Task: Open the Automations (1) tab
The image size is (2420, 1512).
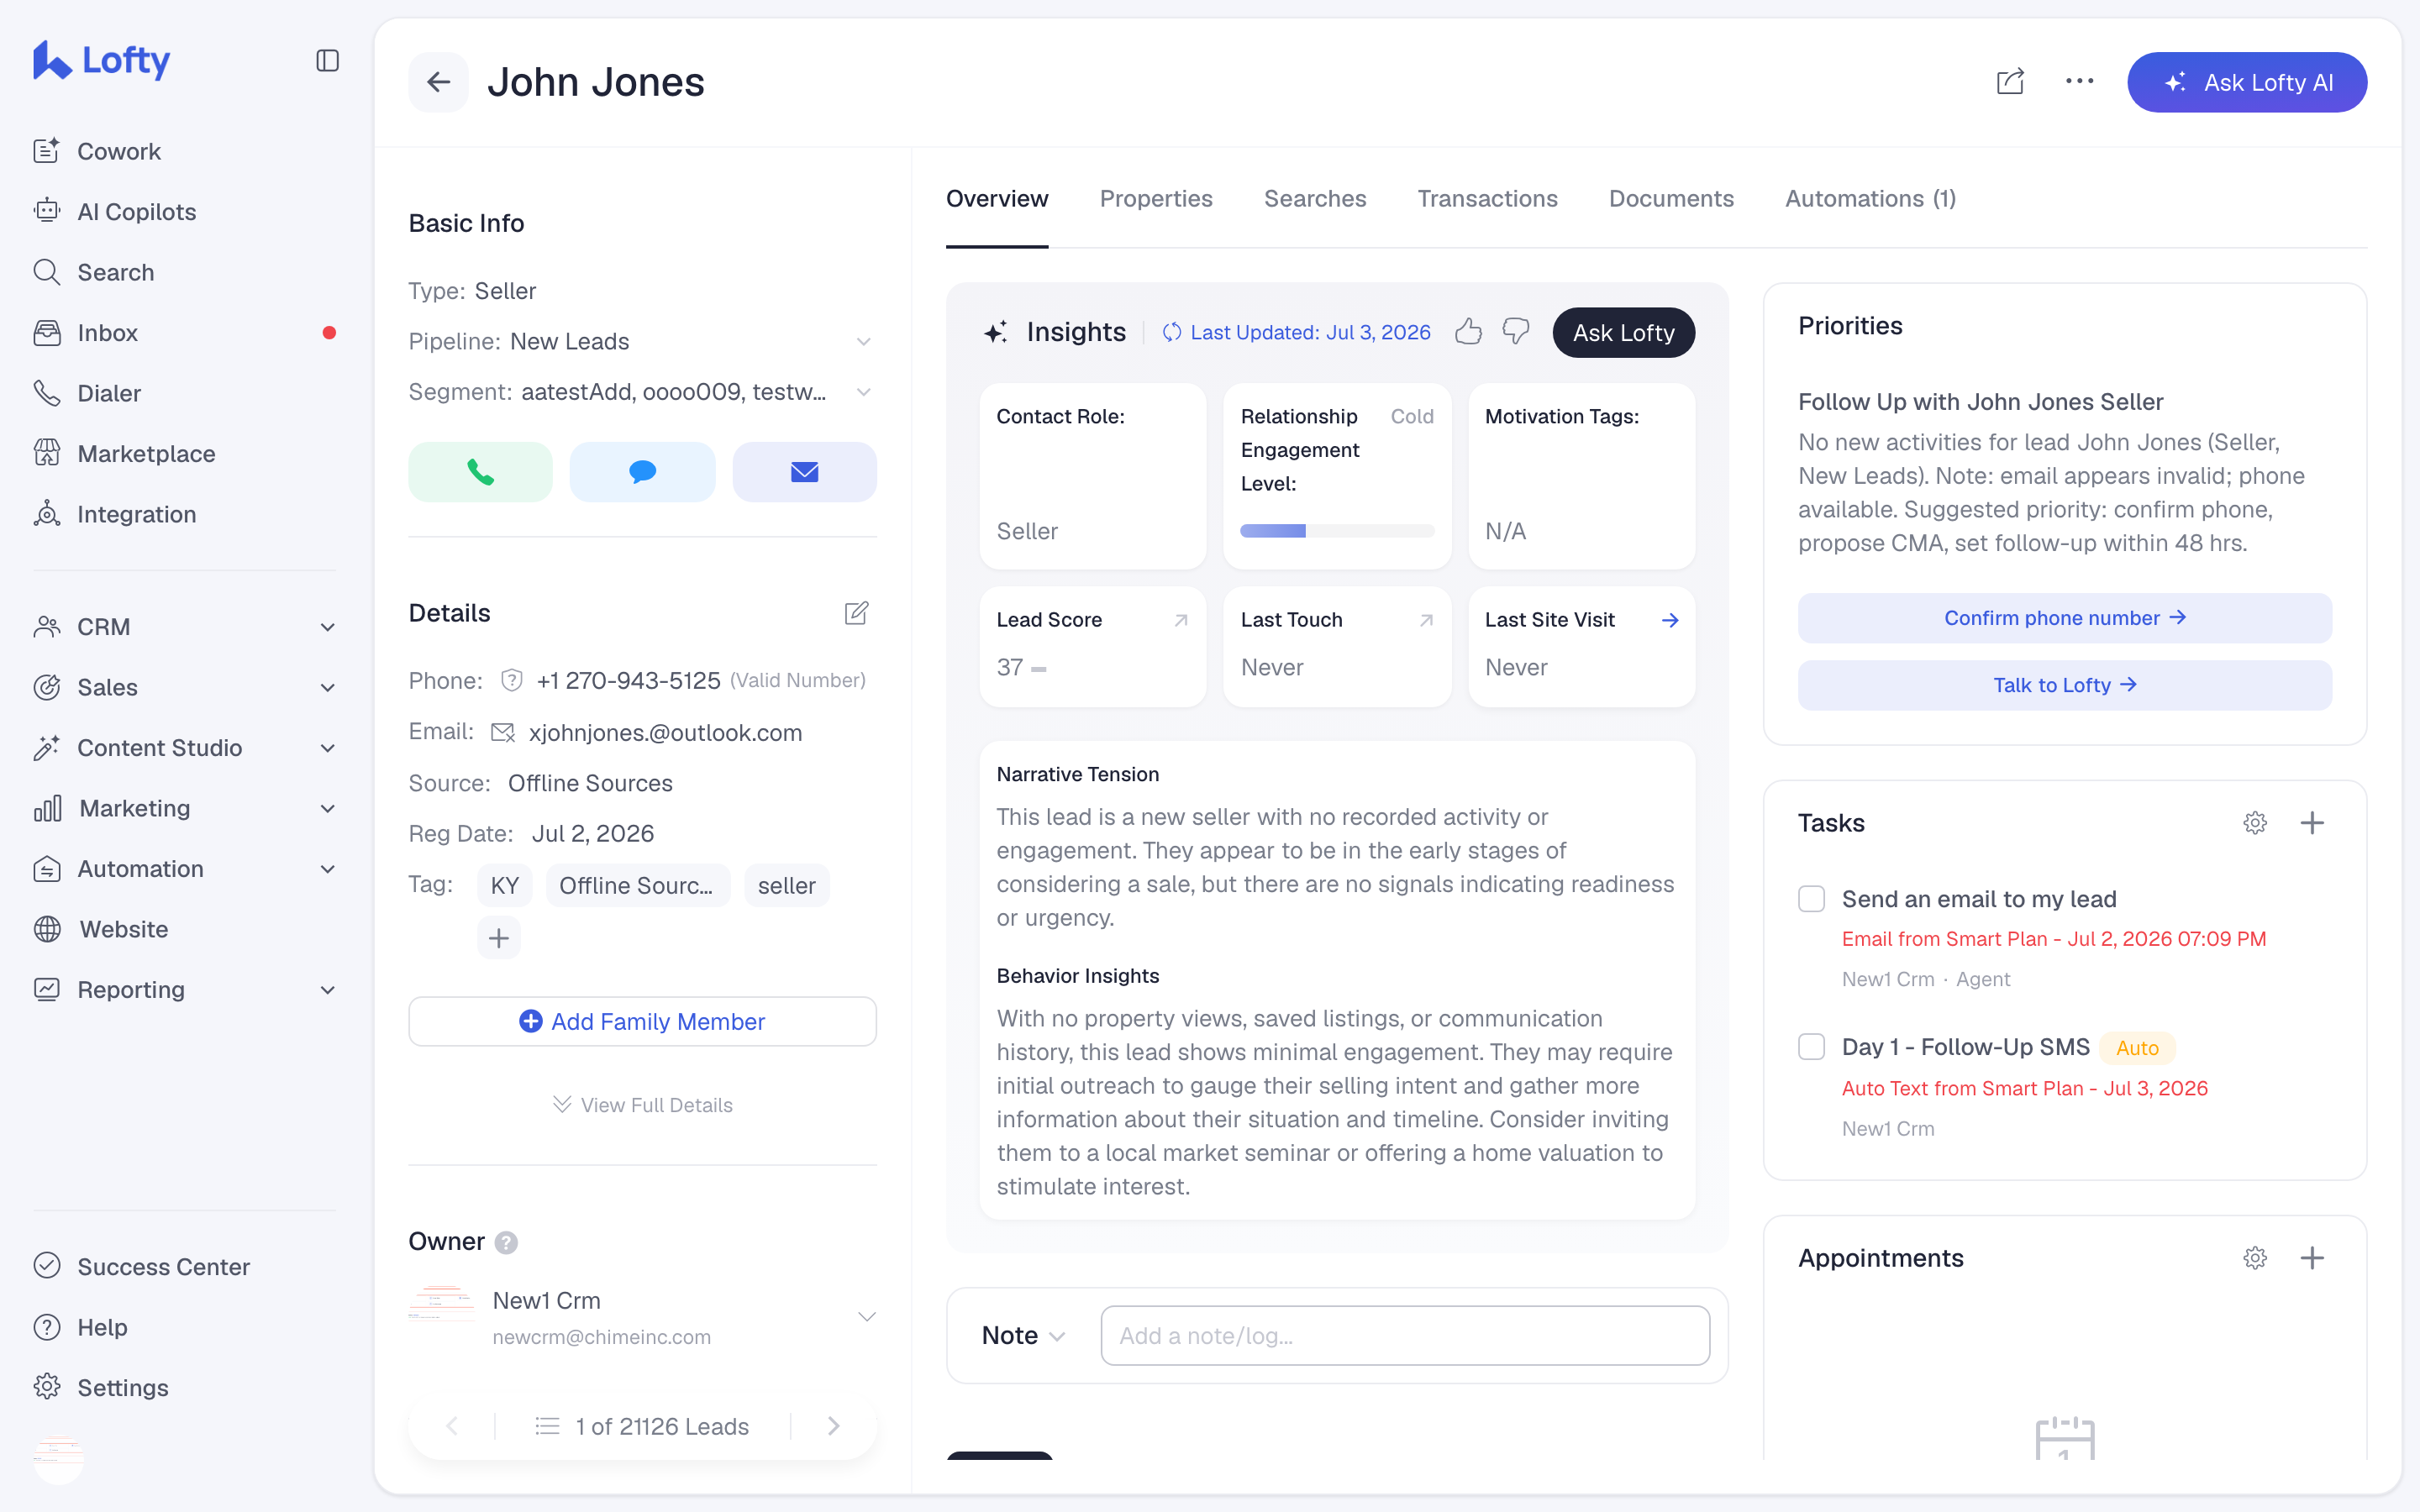Action: (1870, 199)
